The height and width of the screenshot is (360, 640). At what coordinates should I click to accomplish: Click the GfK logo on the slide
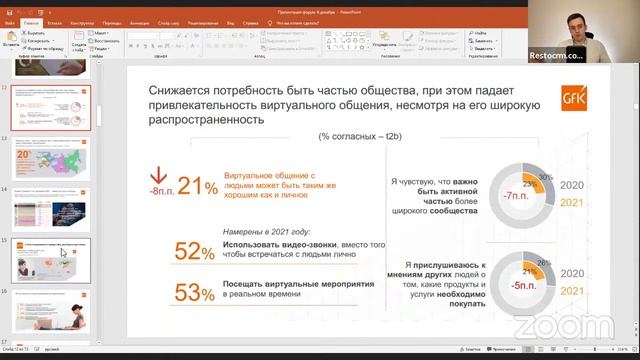click(574, 98)
